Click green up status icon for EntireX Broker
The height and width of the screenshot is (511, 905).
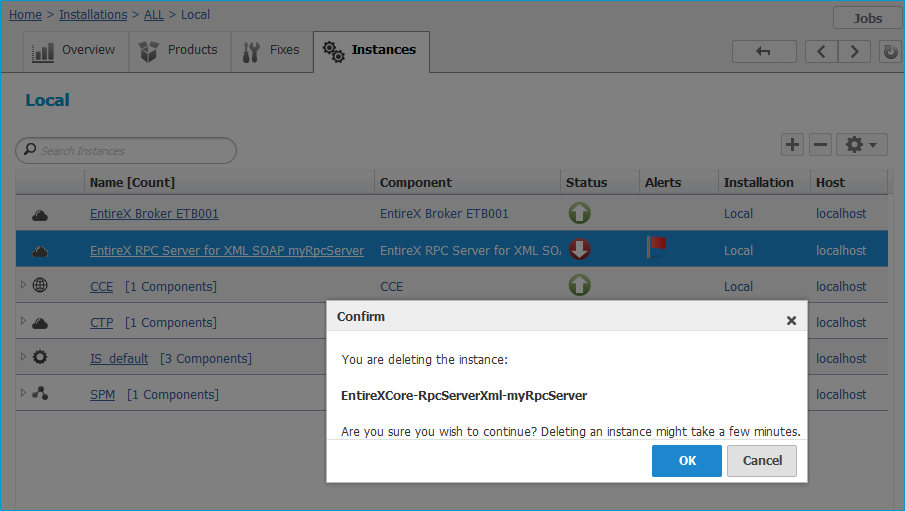pyautogui.click(x=579, y=213)
